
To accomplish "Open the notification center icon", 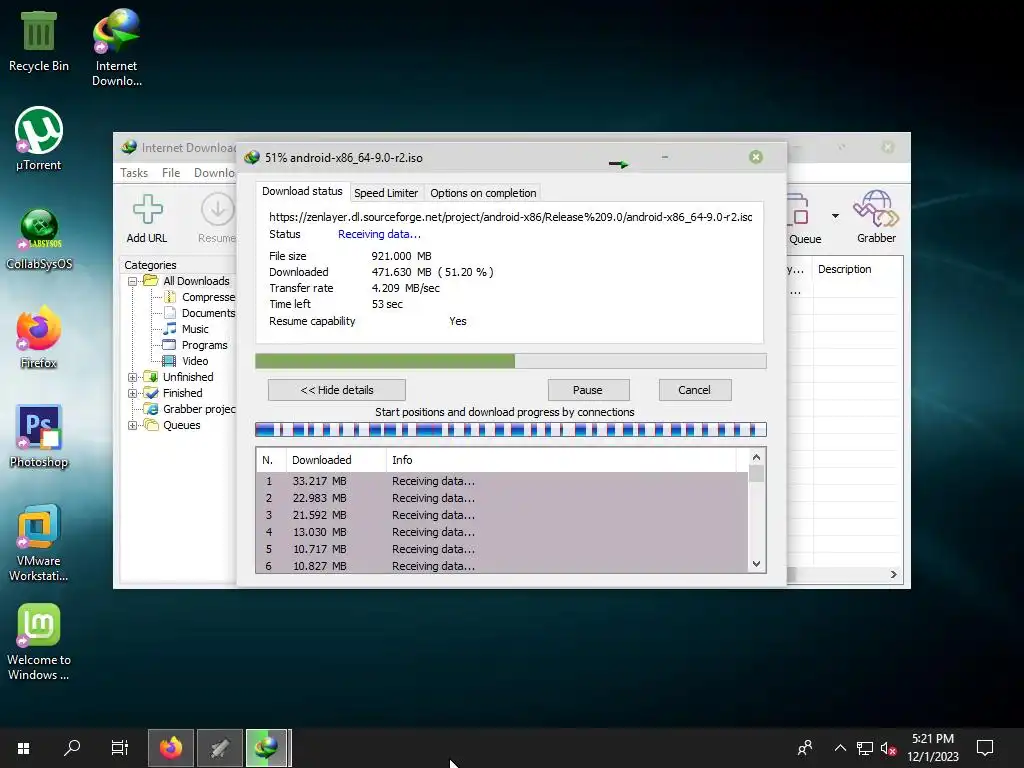I will point(985,748).
